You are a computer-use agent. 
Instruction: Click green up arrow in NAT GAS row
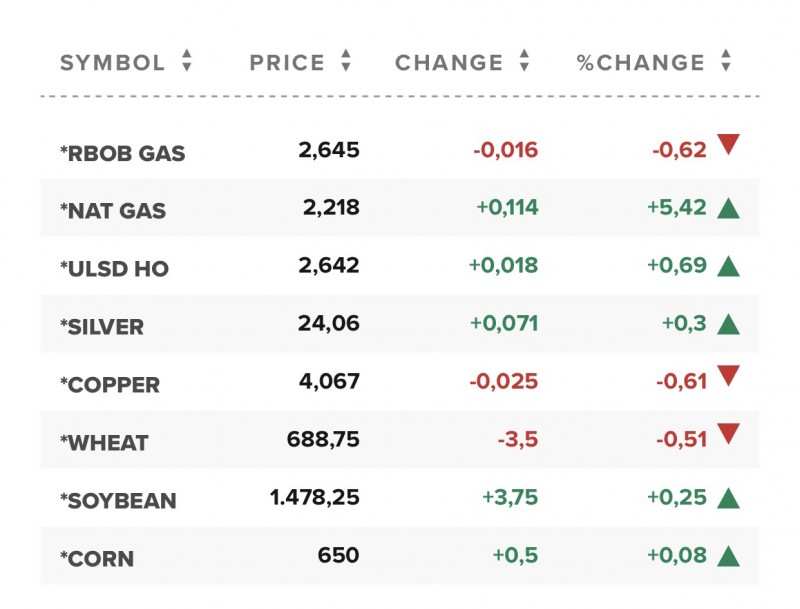tap(728, 209)
